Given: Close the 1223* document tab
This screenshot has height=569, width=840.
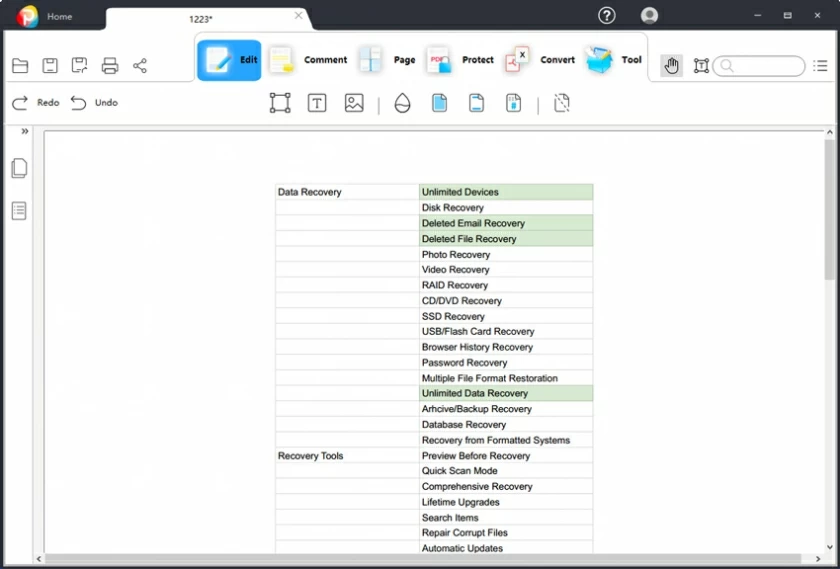Looking at the screenshot, I should [298, 16].
